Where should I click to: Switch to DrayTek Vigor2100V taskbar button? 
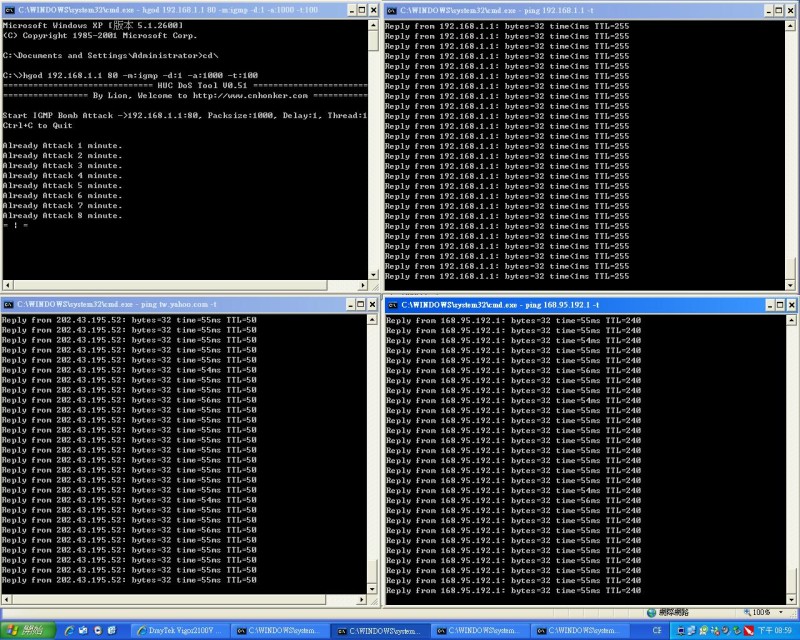(x=181, y=631)
